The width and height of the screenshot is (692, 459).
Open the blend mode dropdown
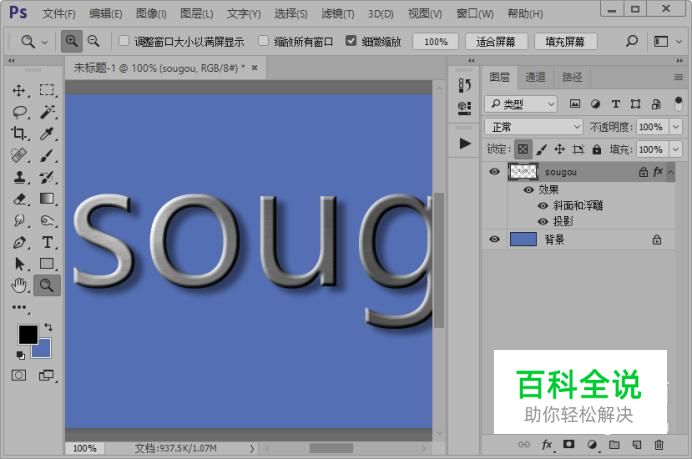[x=534, y=127]
